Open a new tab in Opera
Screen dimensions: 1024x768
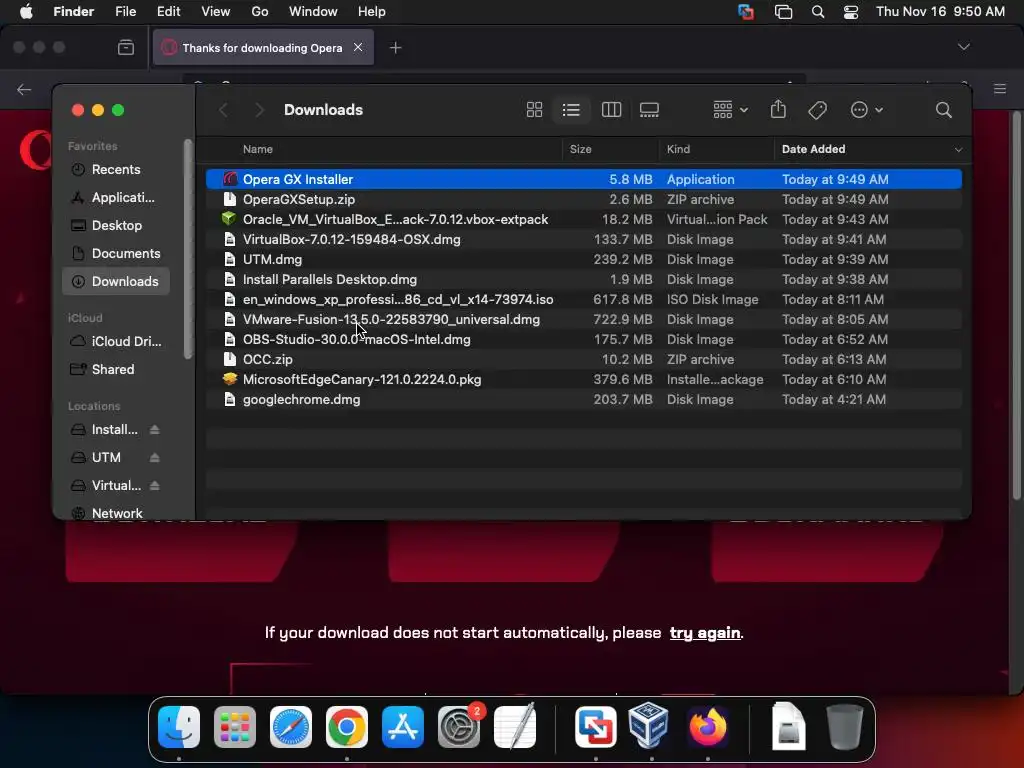pos(395,48)
